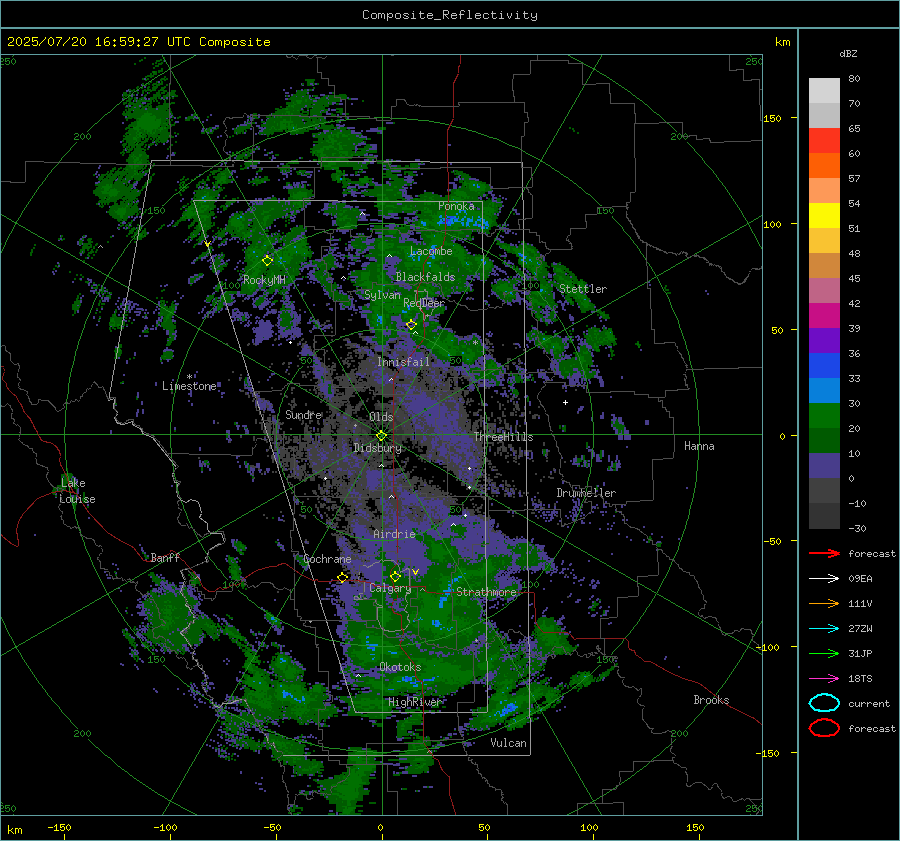The width and height of the screenshot is (900, 841).
Task: Click the yellow diamond marker above Calgary
Action: [395, 576]
